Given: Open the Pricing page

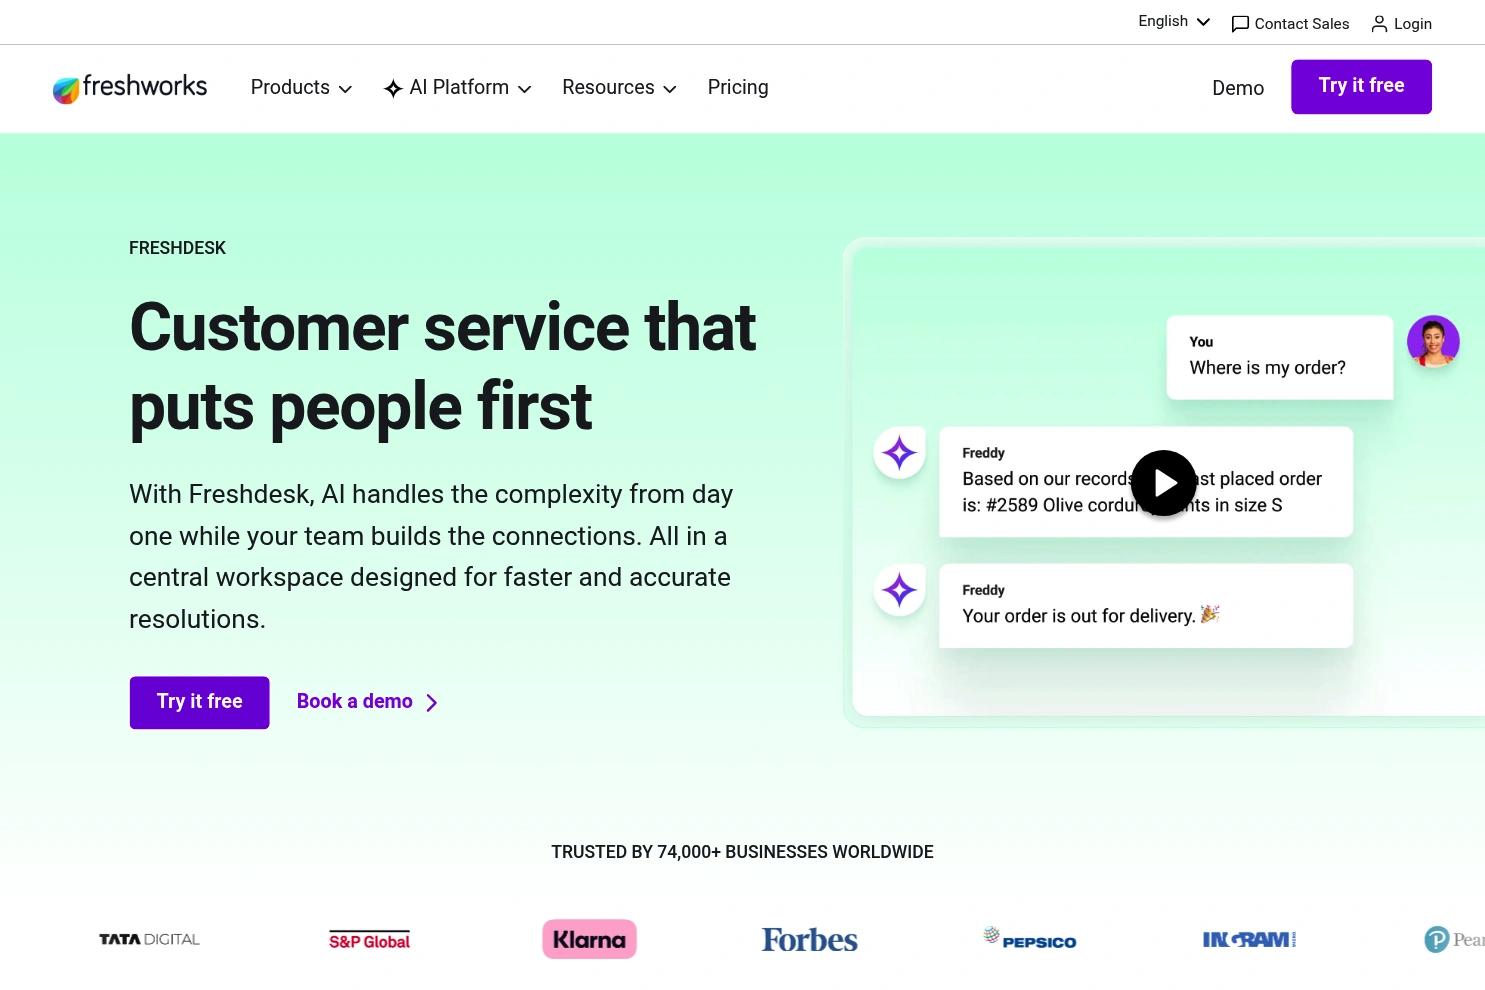Looking at the screenshot, I should [738, 88].
